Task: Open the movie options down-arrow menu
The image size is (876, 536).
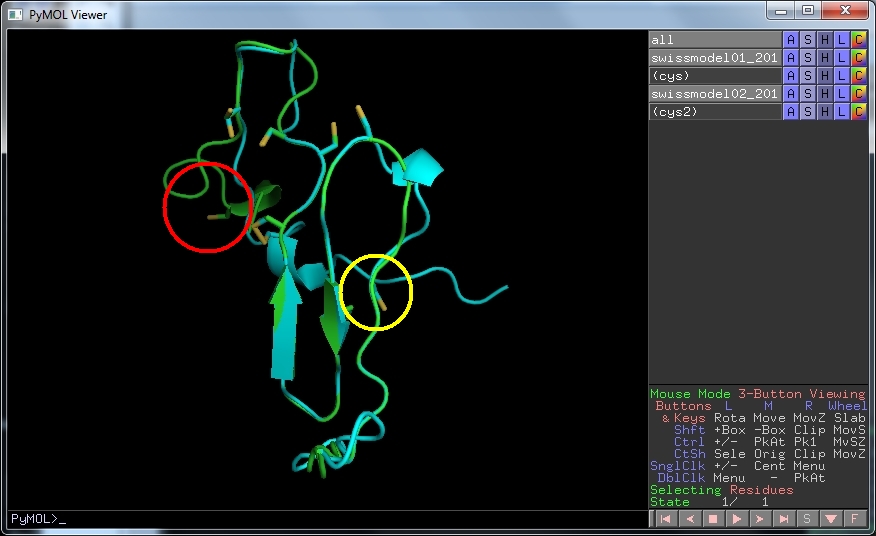Action: 831,519
